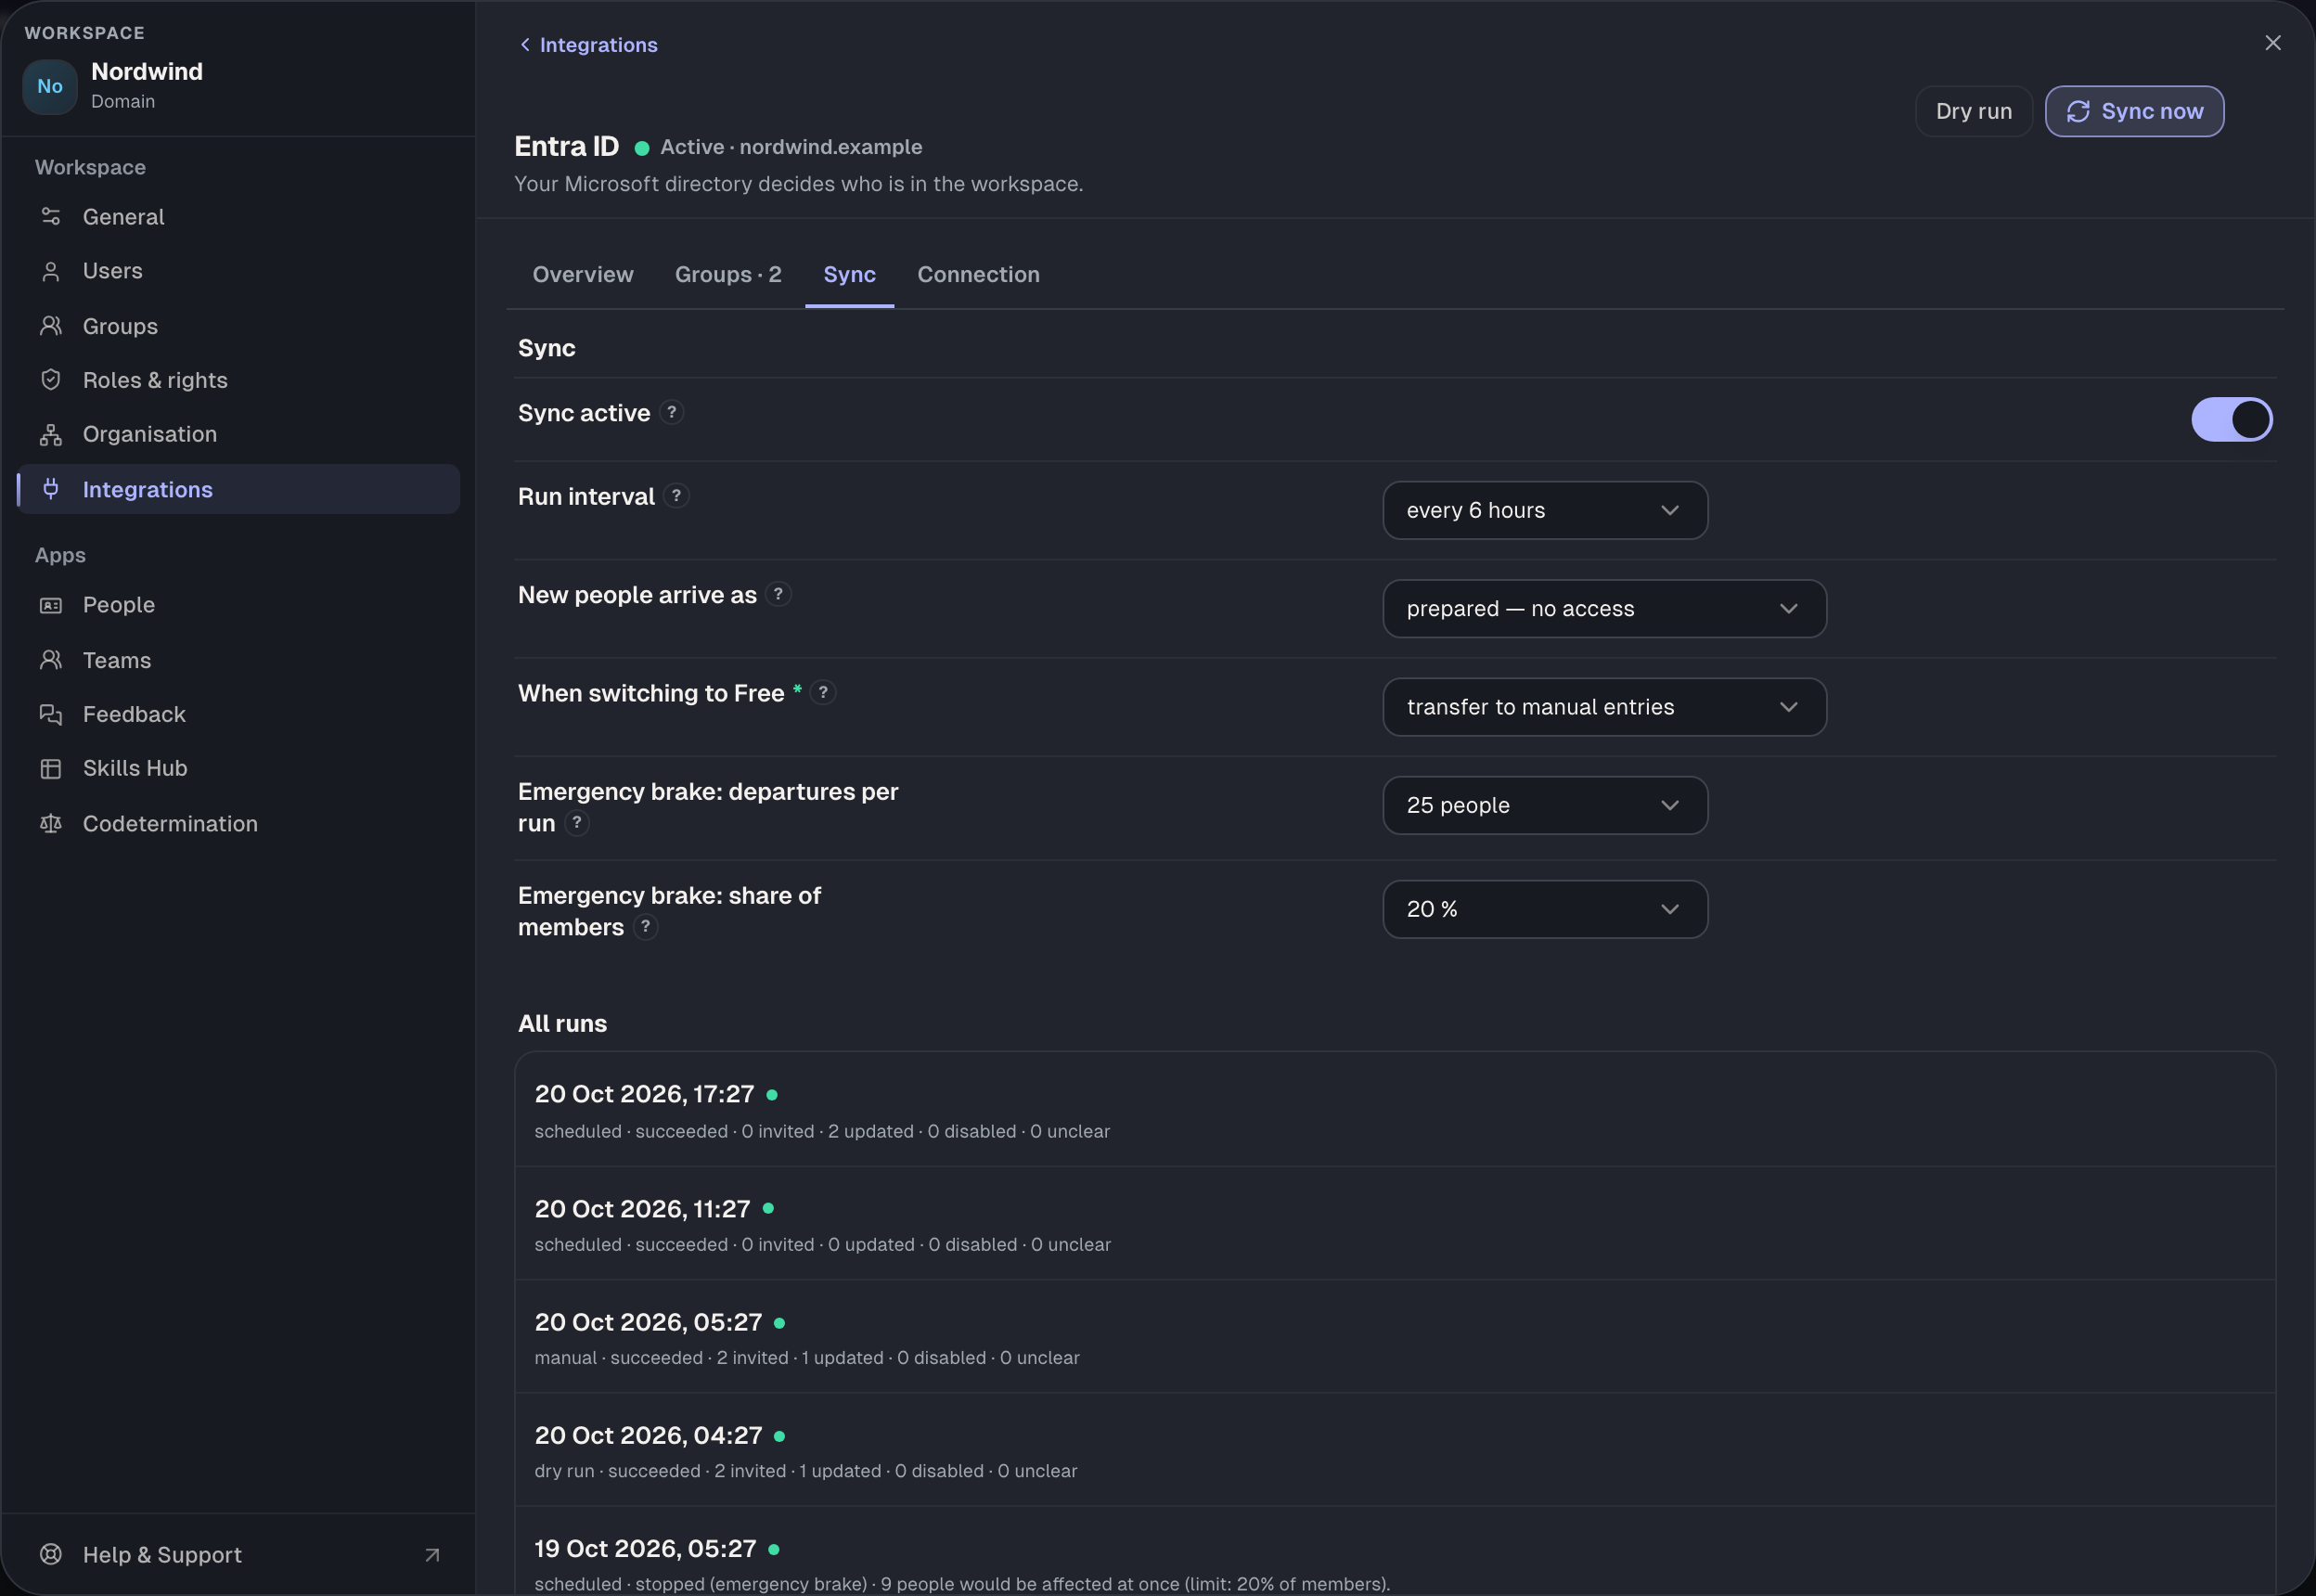Toggle the Sync active switch off
This screenshot has height=1596, width=2316.
[2231, 419]
